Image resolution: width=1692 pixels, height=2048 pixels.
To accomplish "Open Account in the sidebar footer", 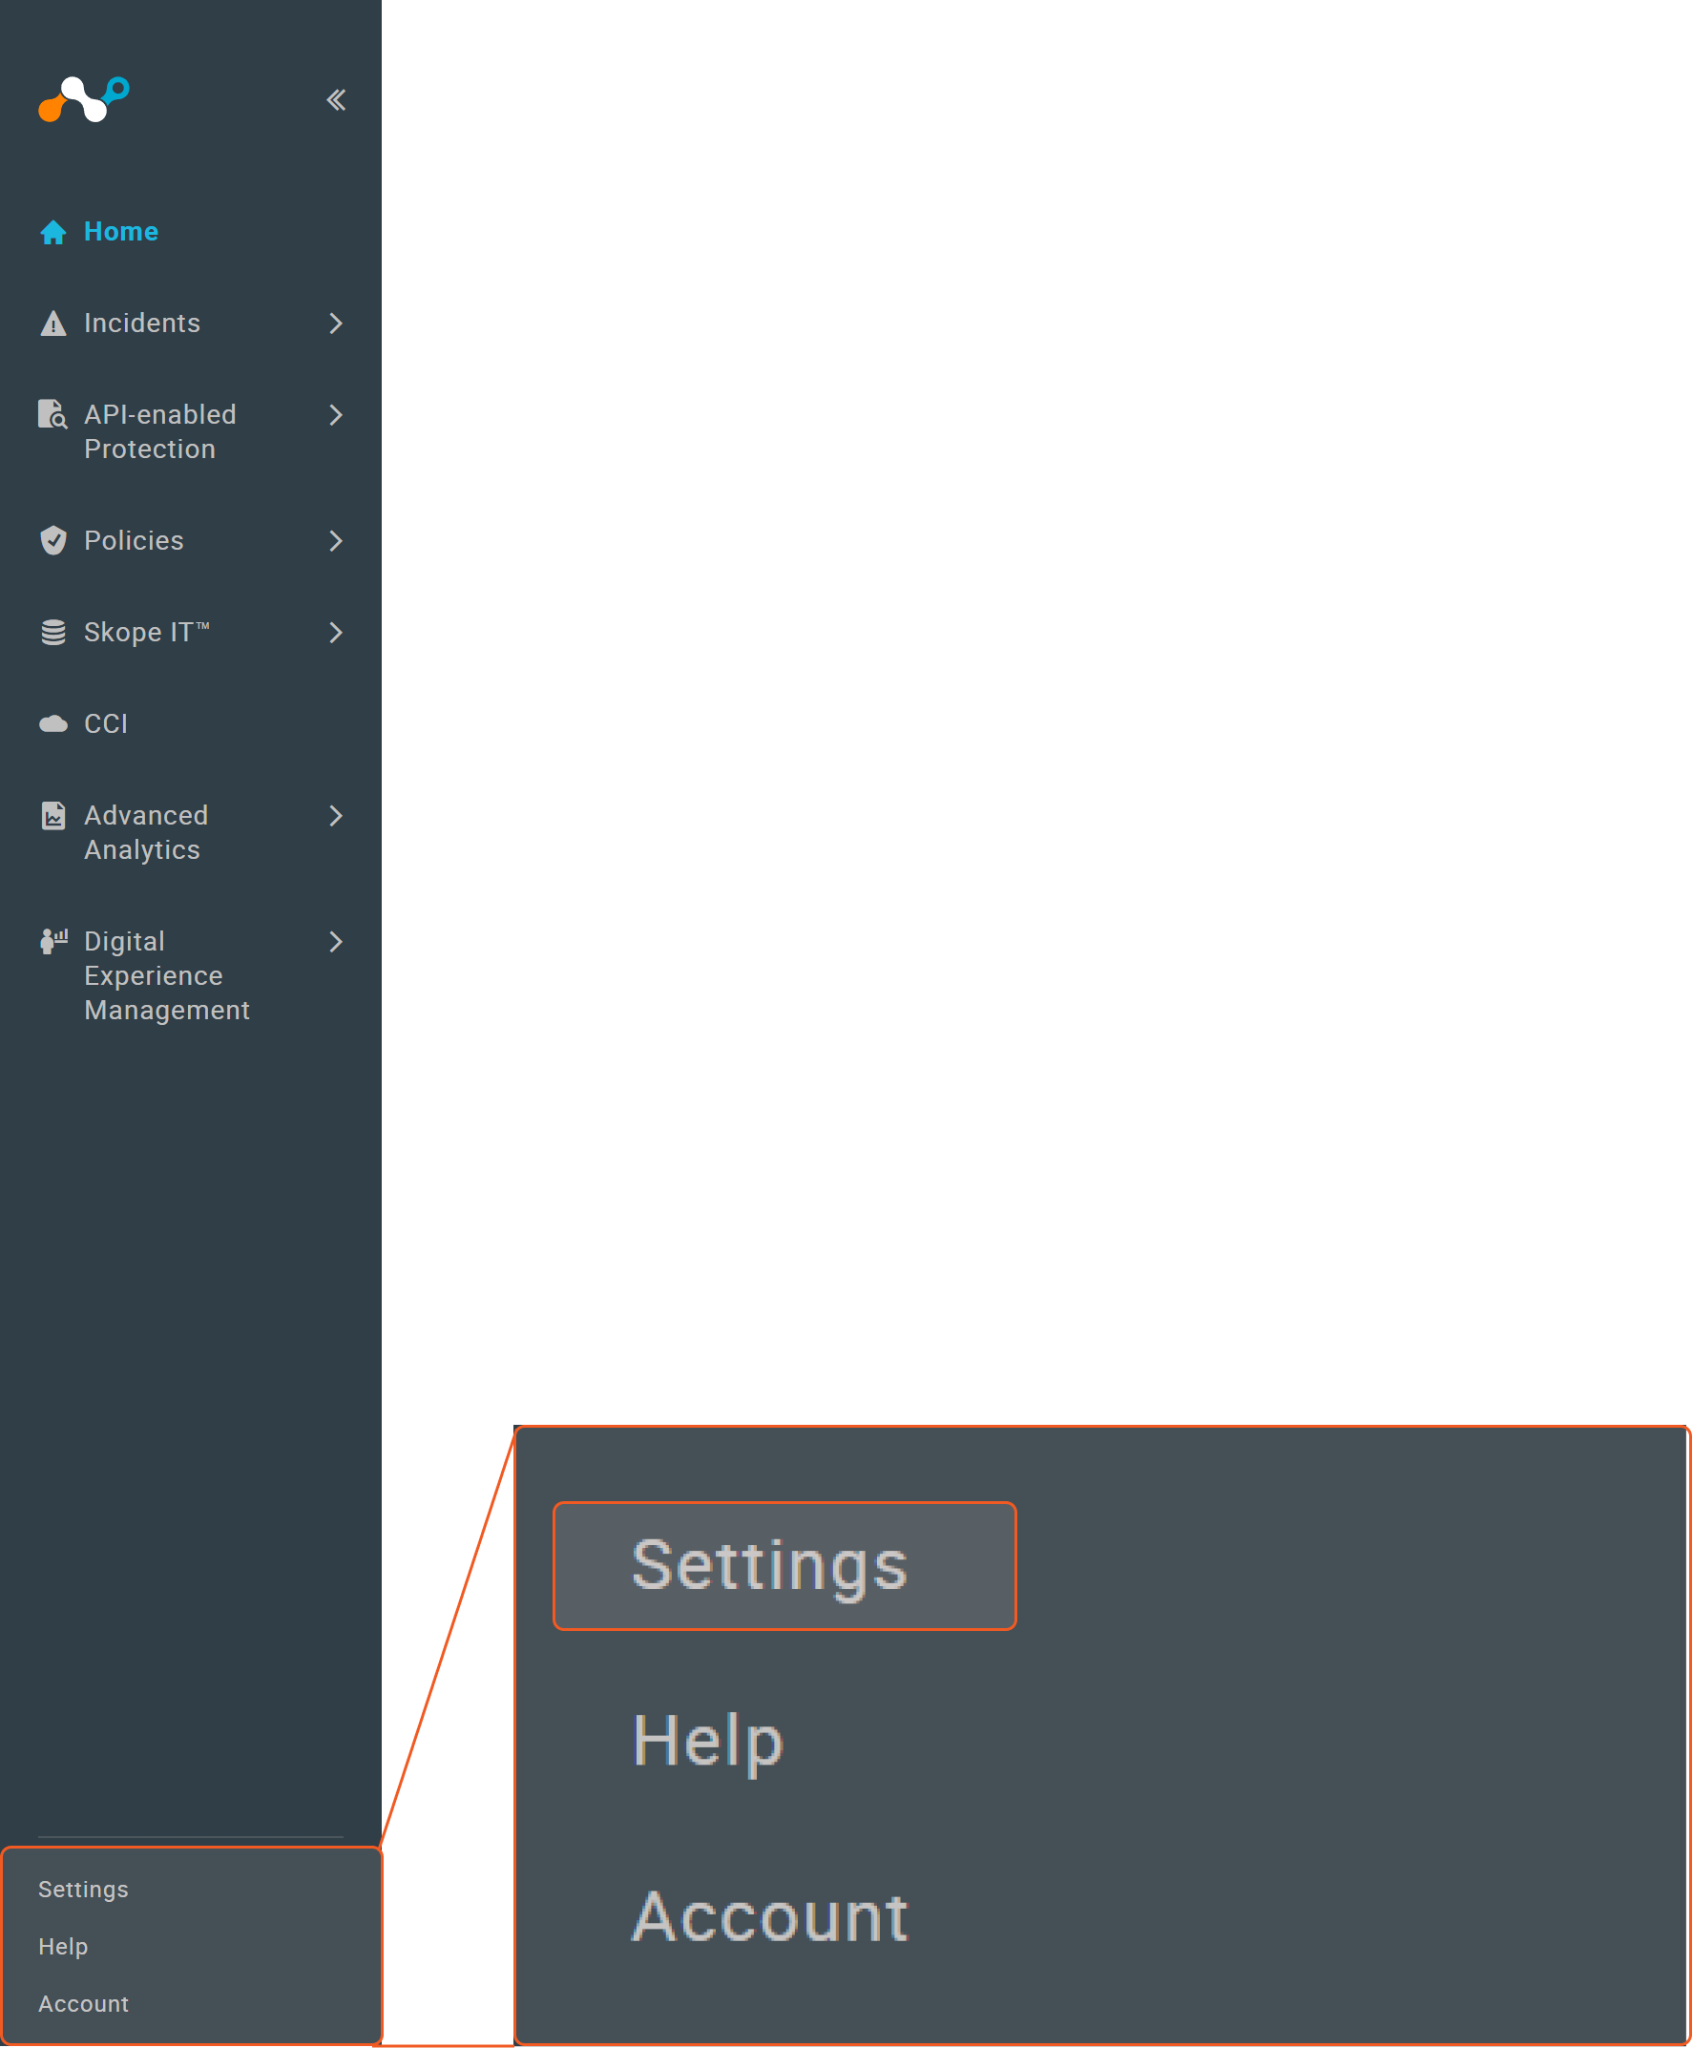I will coord(84,2003).
